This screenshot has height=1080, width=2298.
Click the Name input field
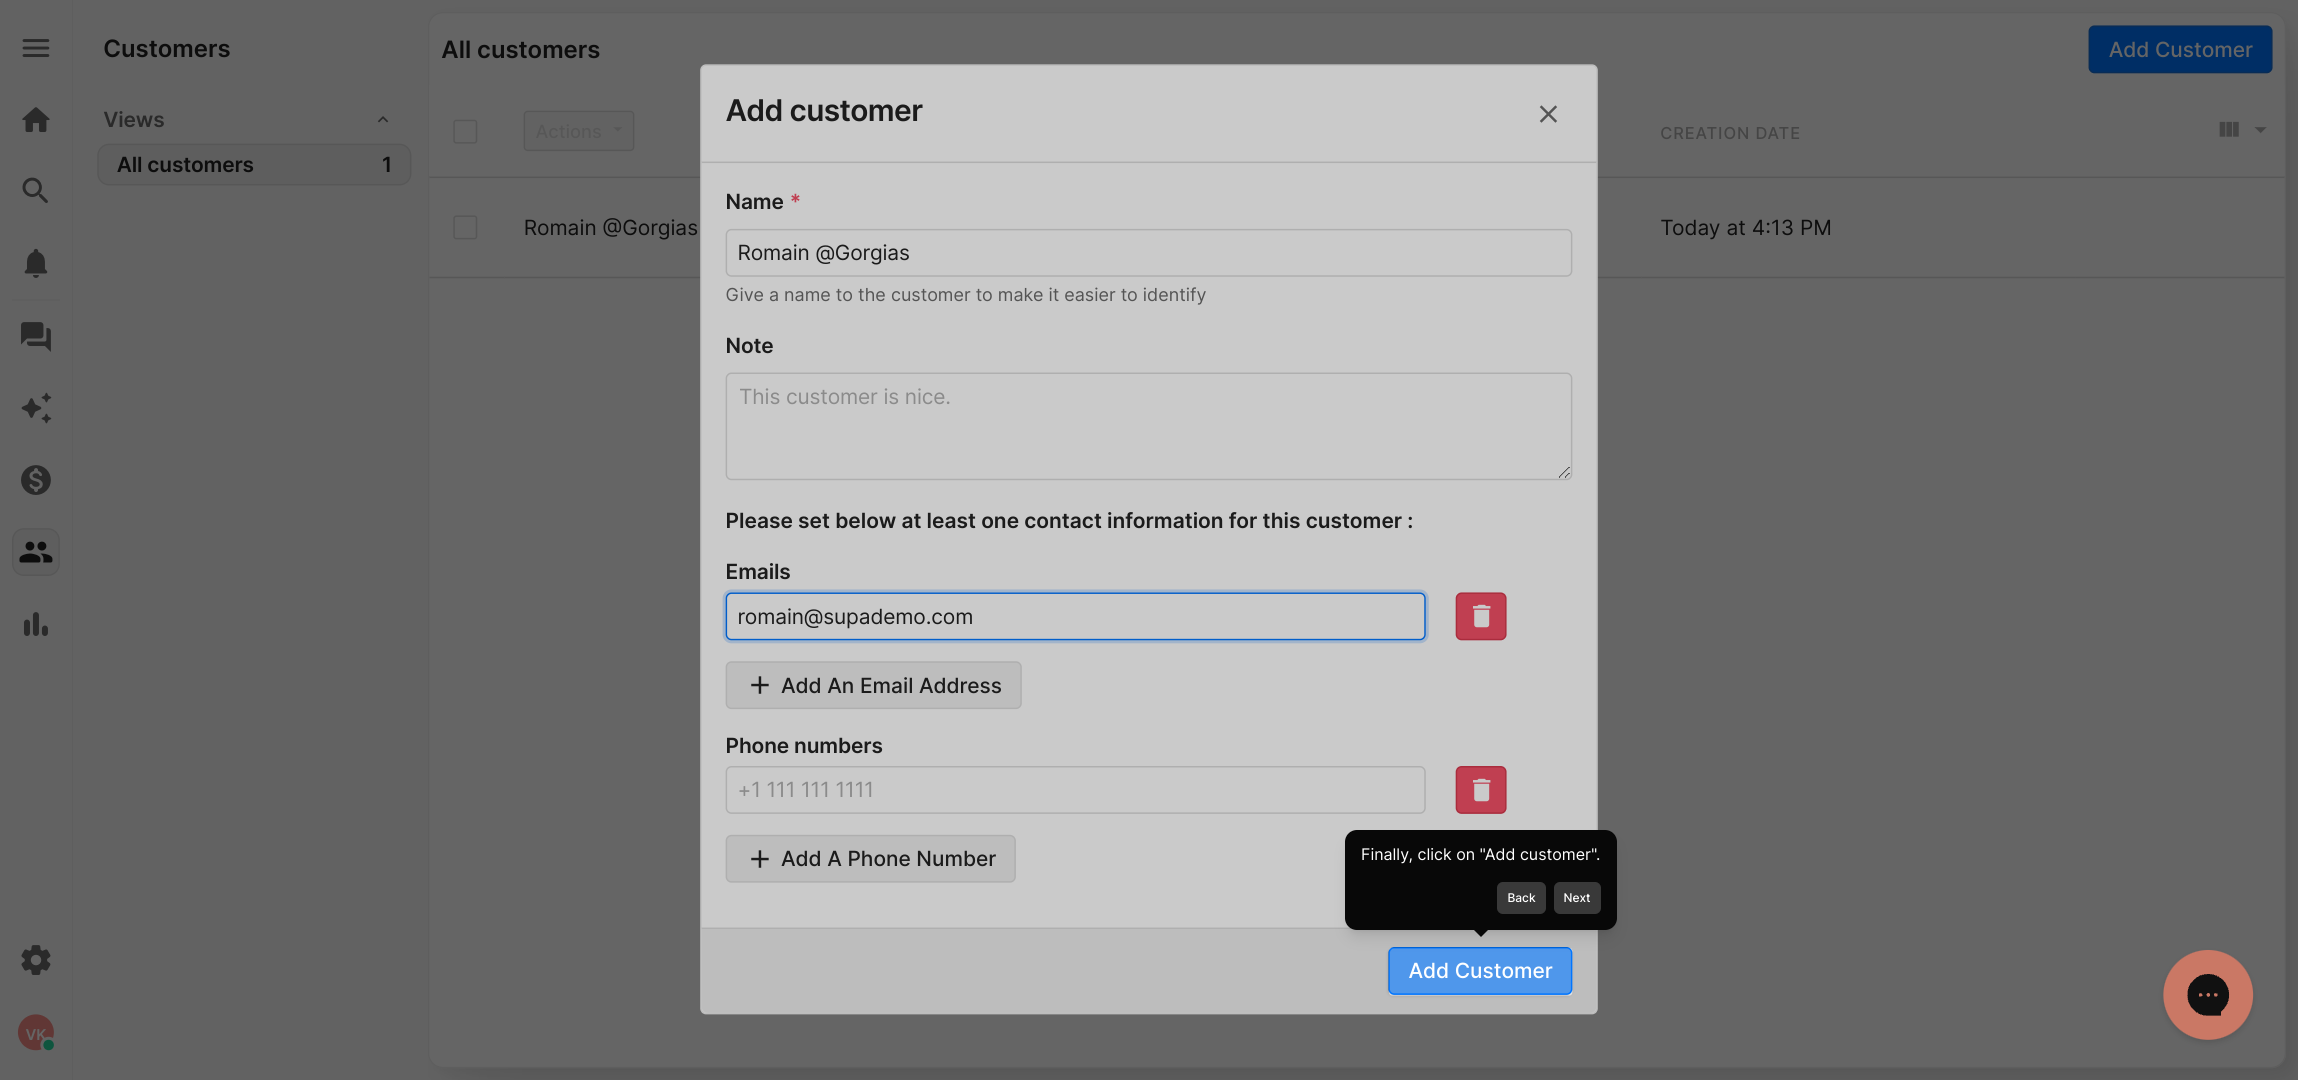click(1148, 253)
